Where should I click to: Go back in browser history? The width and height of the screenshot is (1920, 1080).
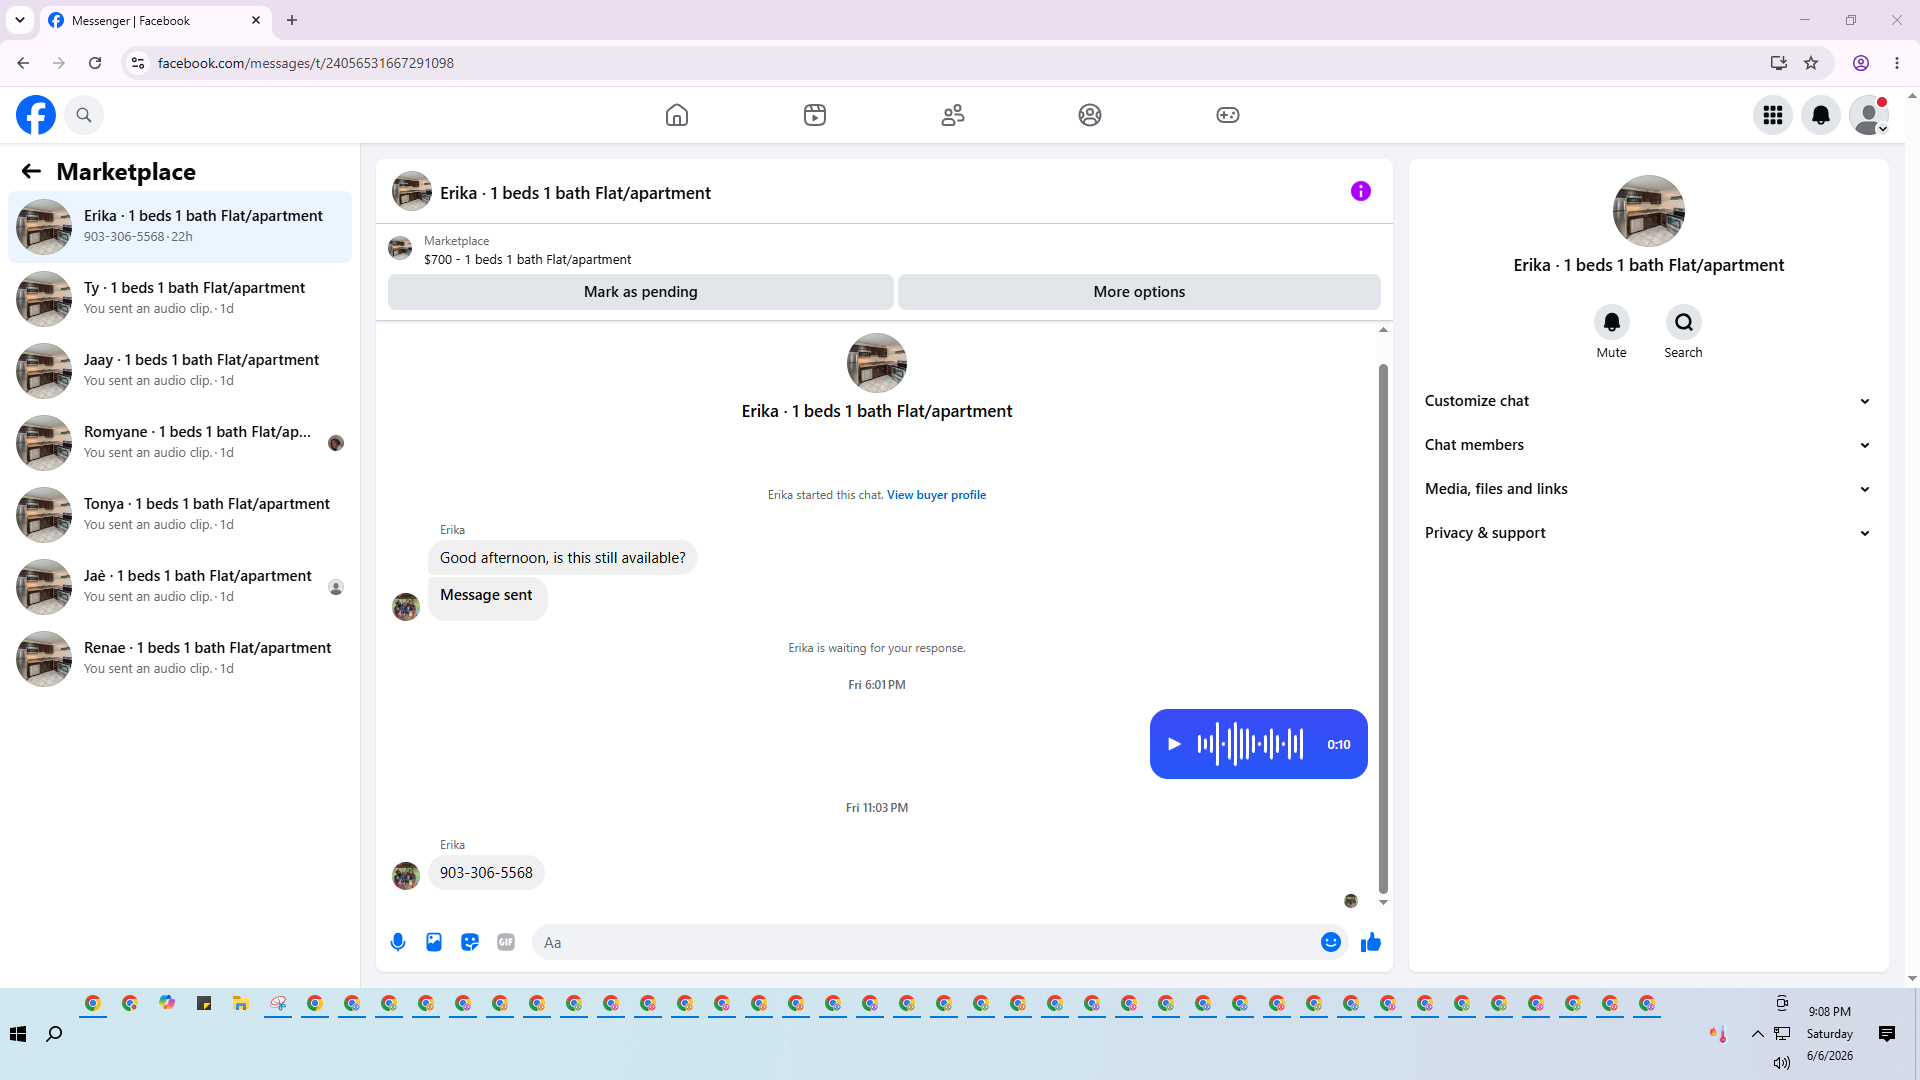point(23,63)
